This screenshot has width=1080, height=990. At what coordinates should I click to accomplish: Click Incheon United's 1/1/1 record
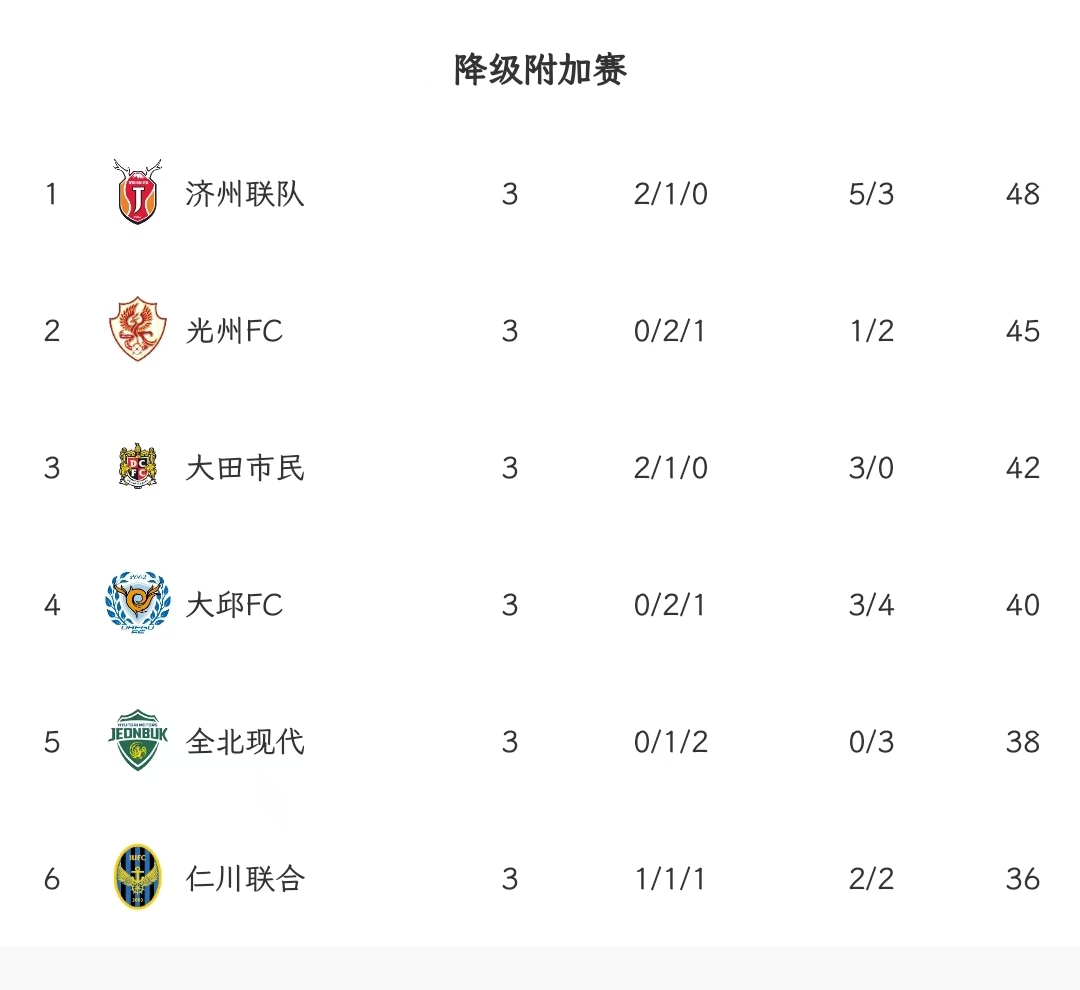click(670, 880)
